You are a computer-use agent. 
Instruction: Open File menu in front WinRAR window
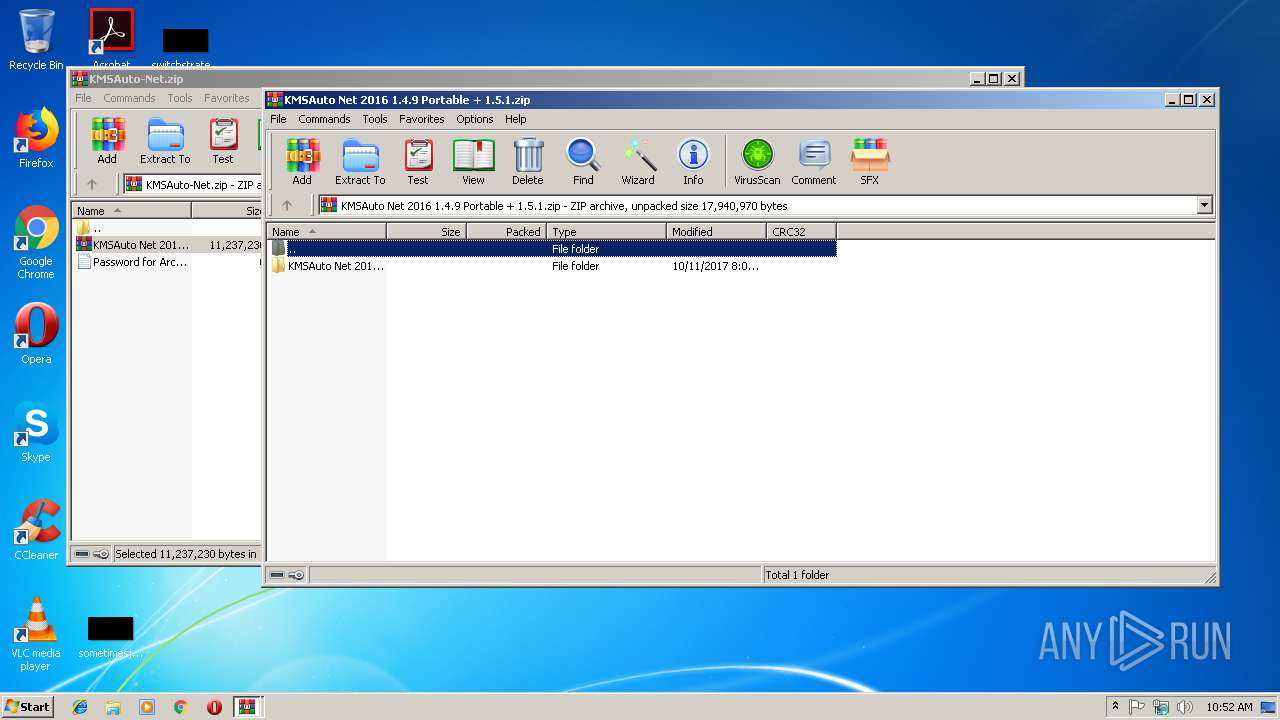click(278, 119)
